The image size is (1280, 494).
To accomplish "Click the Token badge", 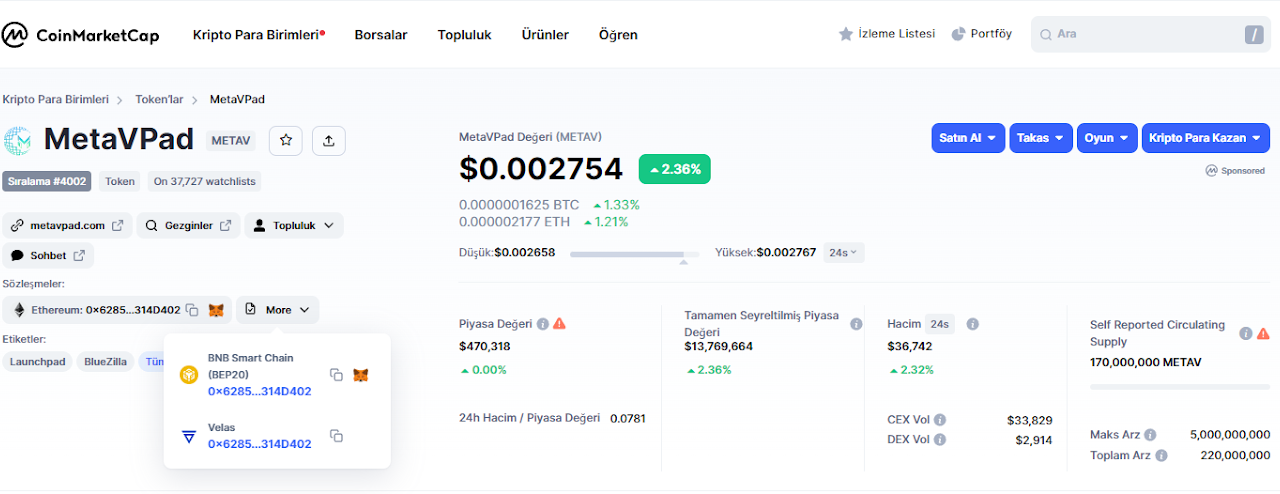I will tap(120, 181).
